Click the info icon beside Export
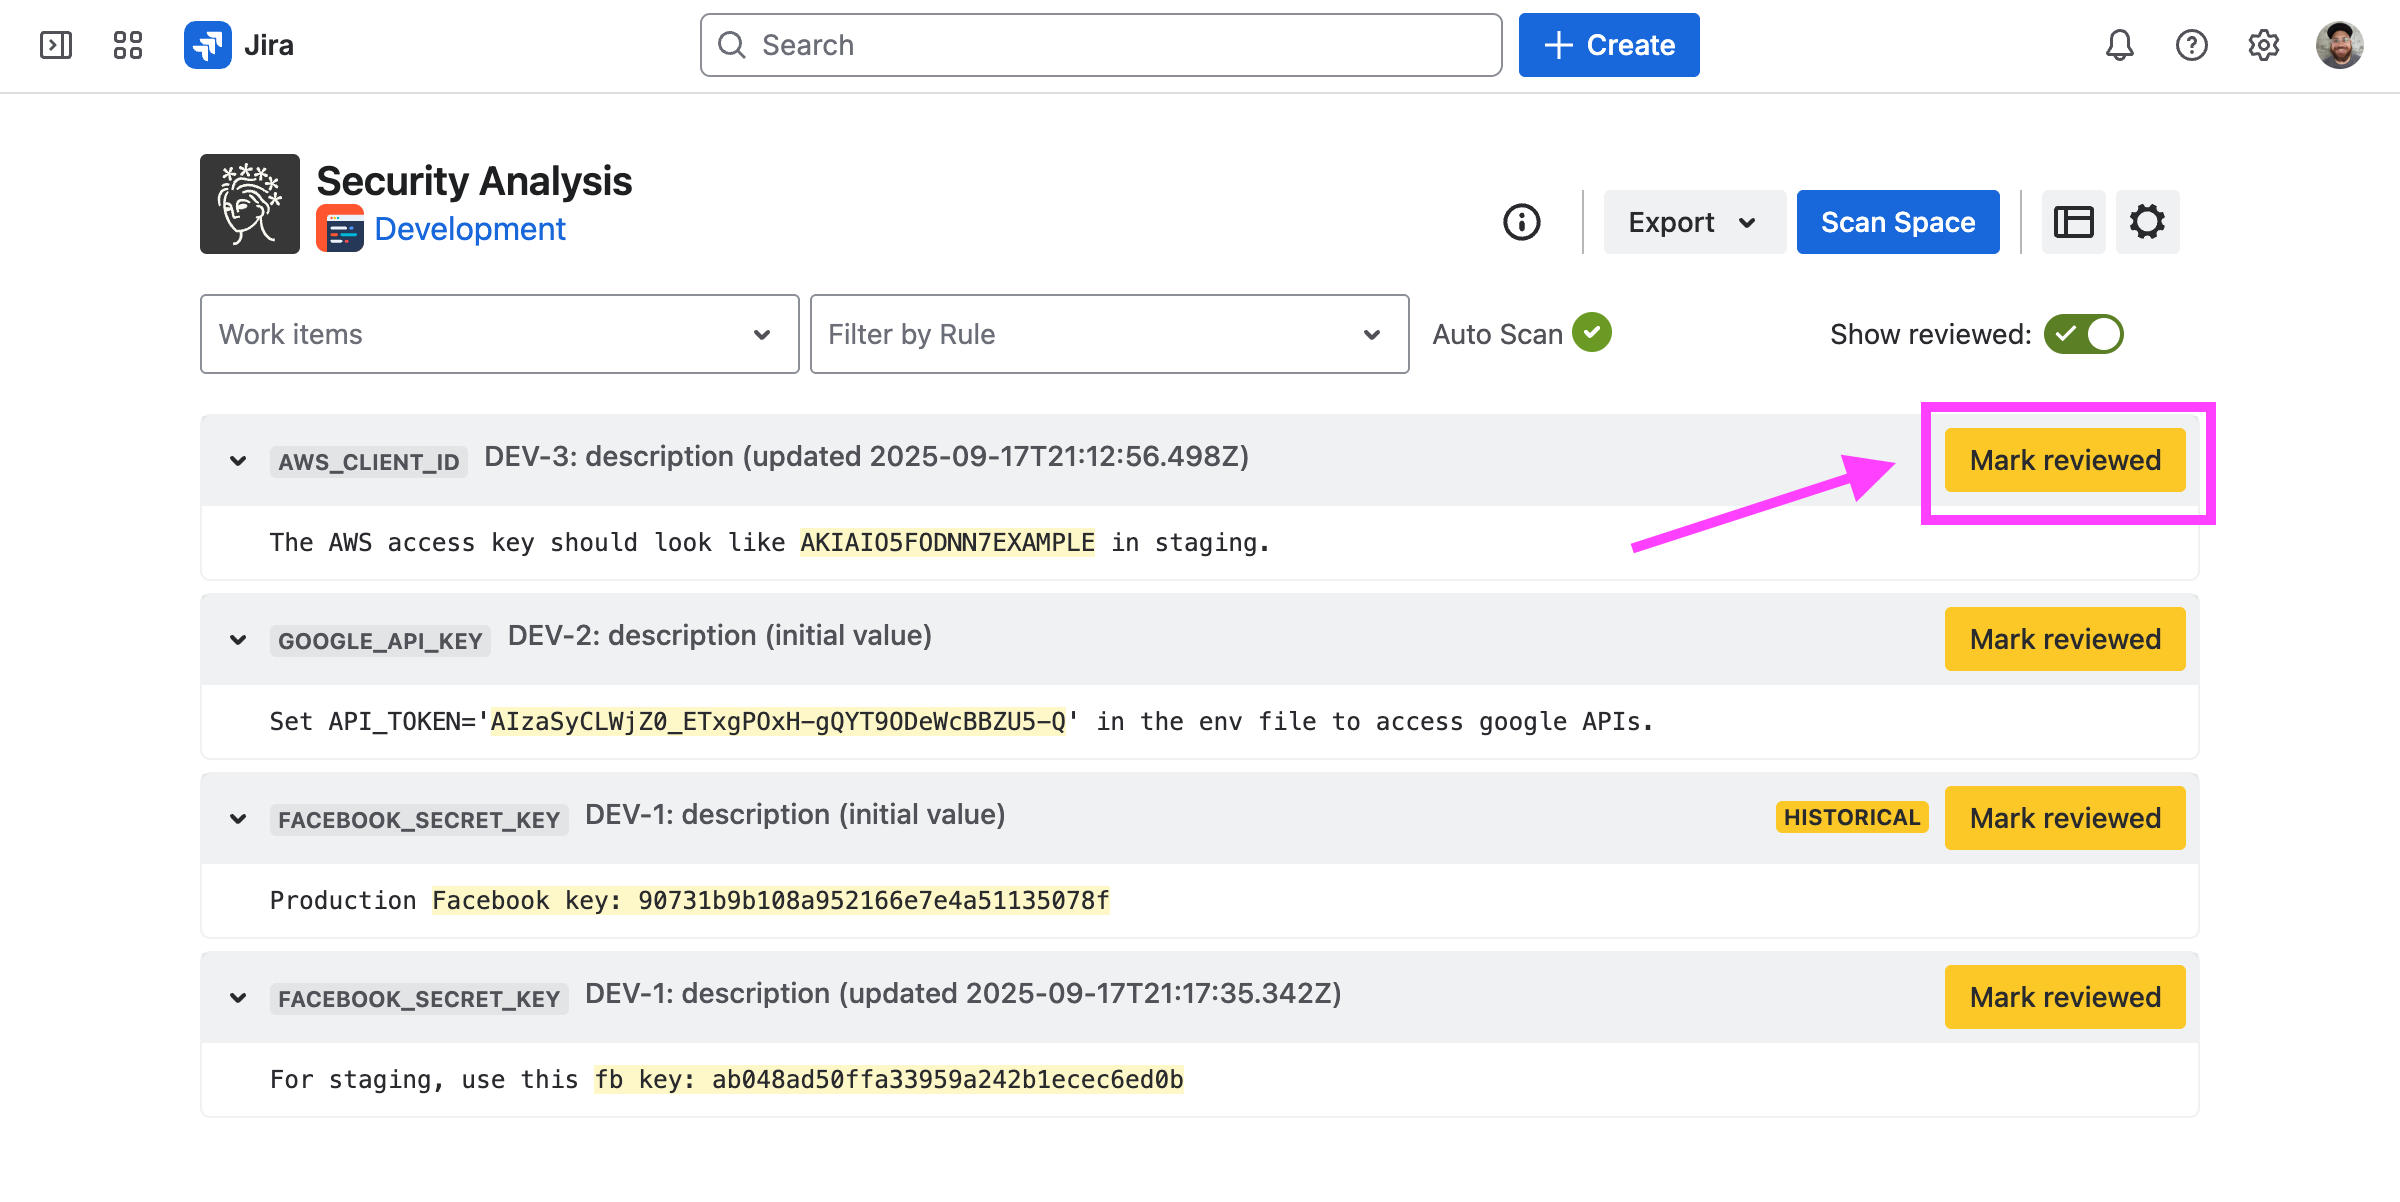Image resolution: width=2400 pixels, height=1202 pixels. tap(1522, 222)
